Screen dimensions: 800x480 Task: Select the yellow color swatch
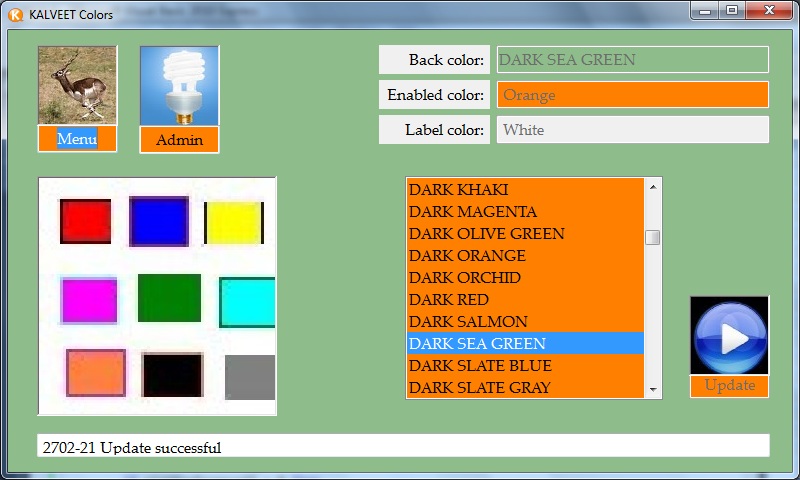pos(233,222)
